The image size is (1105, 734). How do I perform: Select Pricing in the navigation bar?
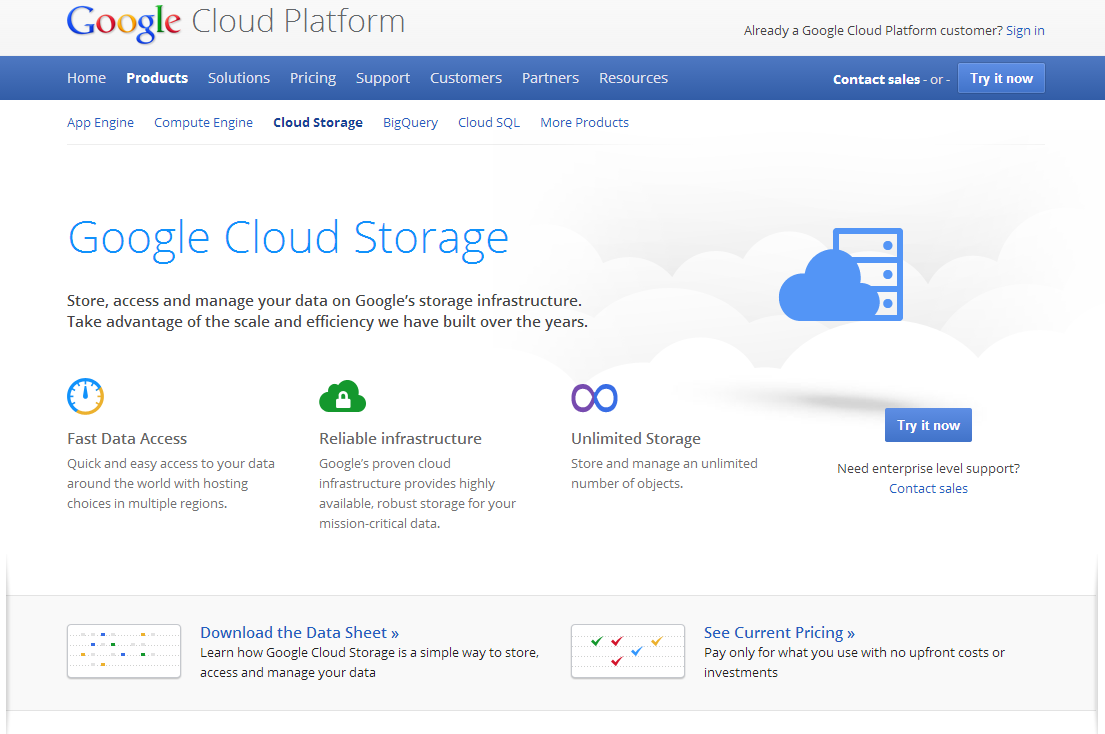pyautogui.click(x=313, y=78)
